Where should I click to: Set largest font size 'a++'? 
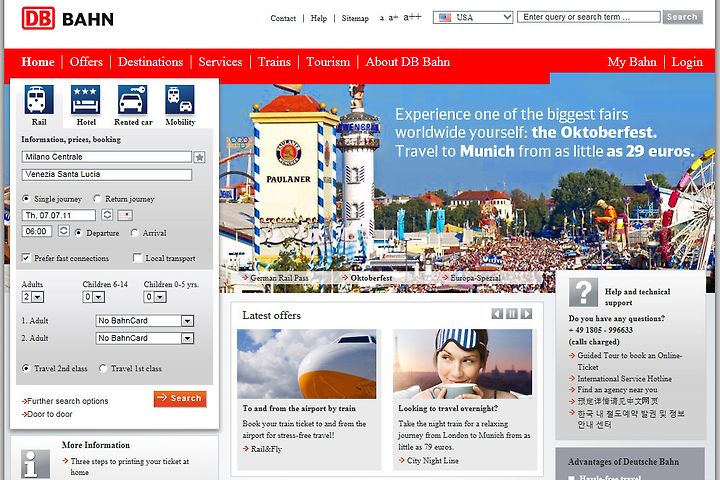pyautogui.click(x=412, y=17)
